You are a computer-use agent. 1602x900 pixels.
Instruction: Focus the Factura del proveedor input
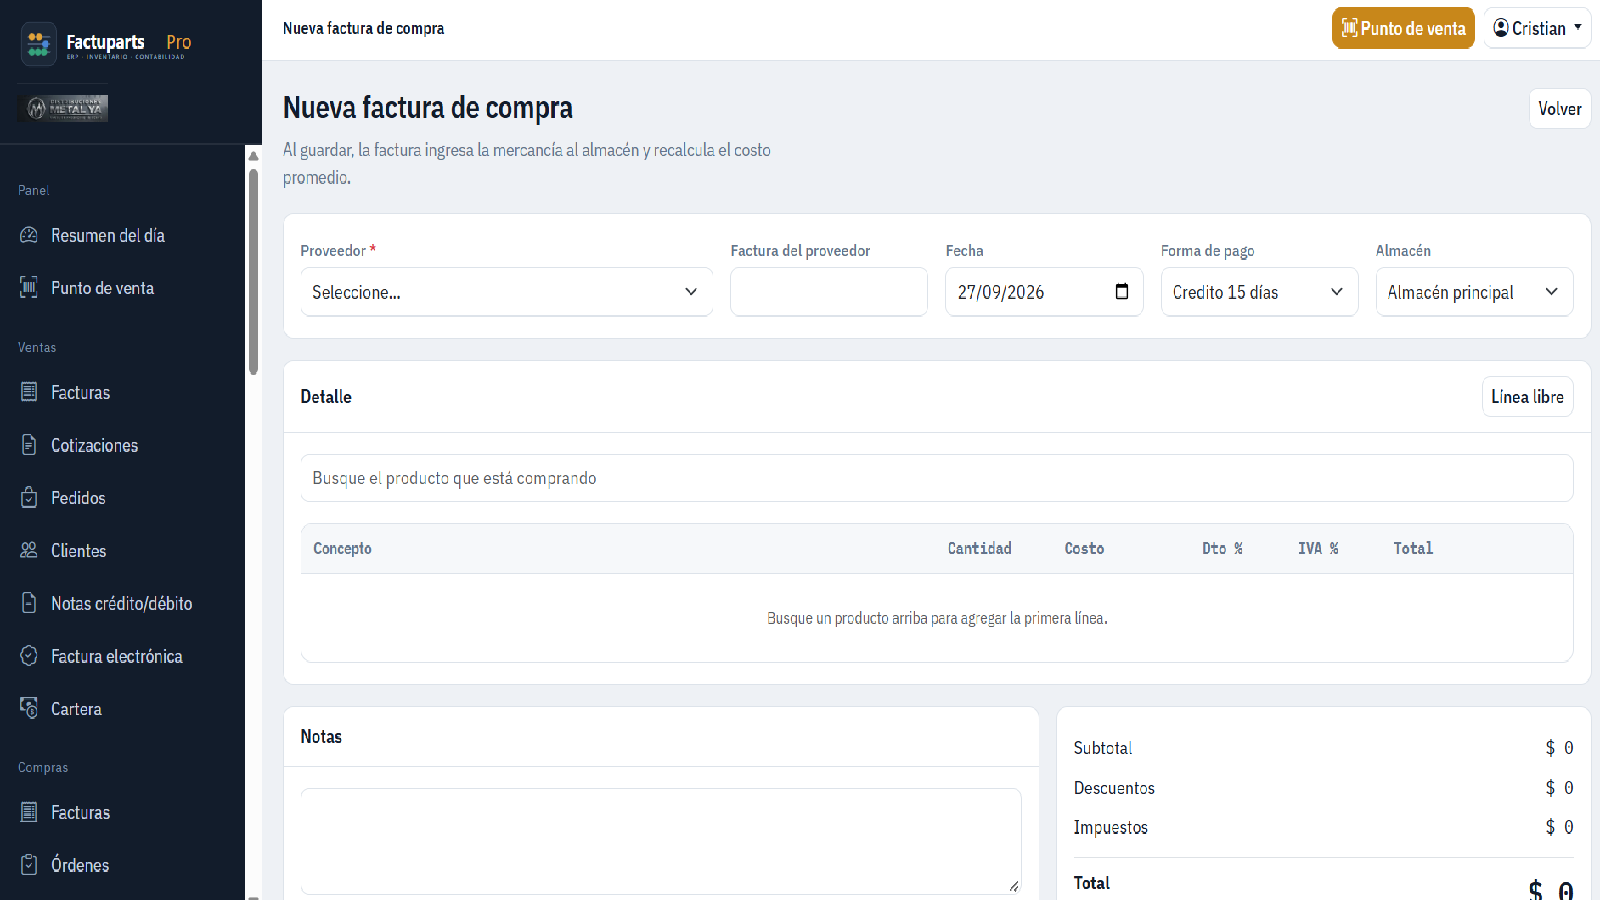pos(829,292)
